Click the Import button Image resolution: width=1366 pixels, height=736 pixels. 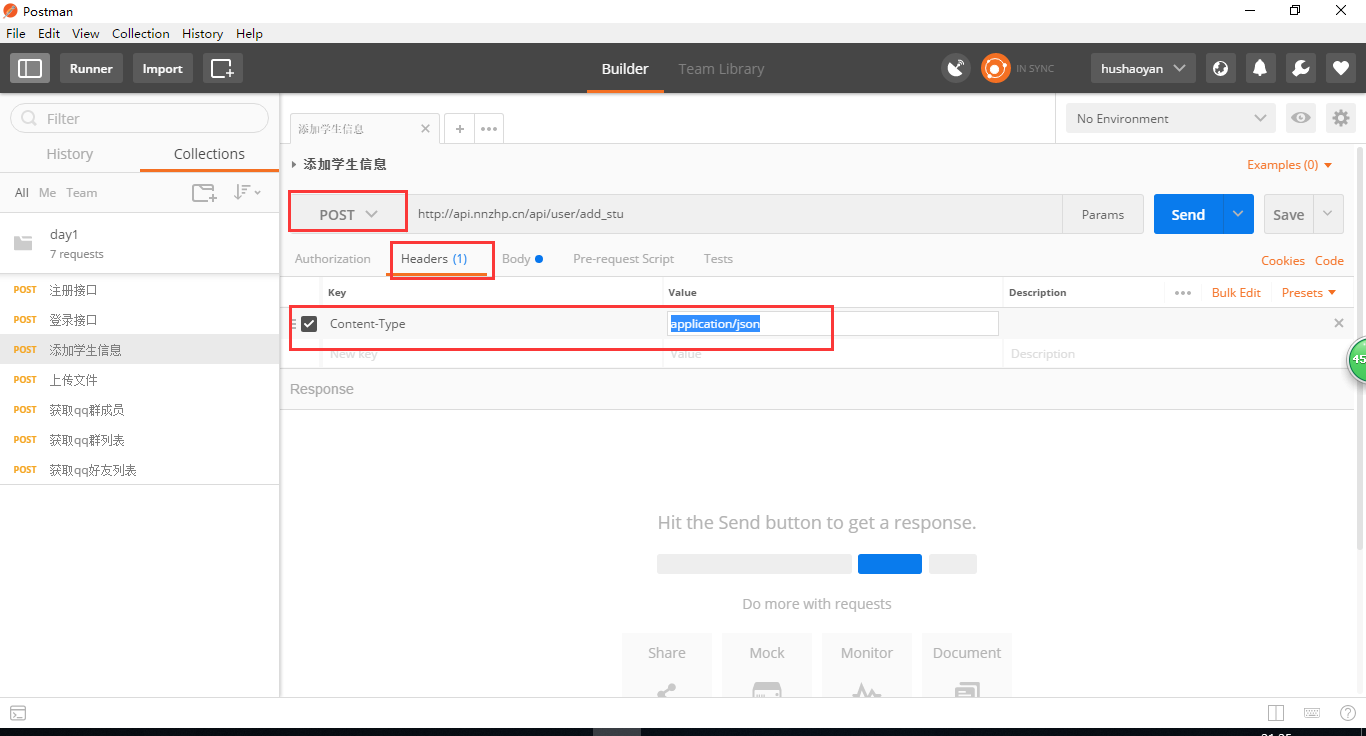pos(162,68)
